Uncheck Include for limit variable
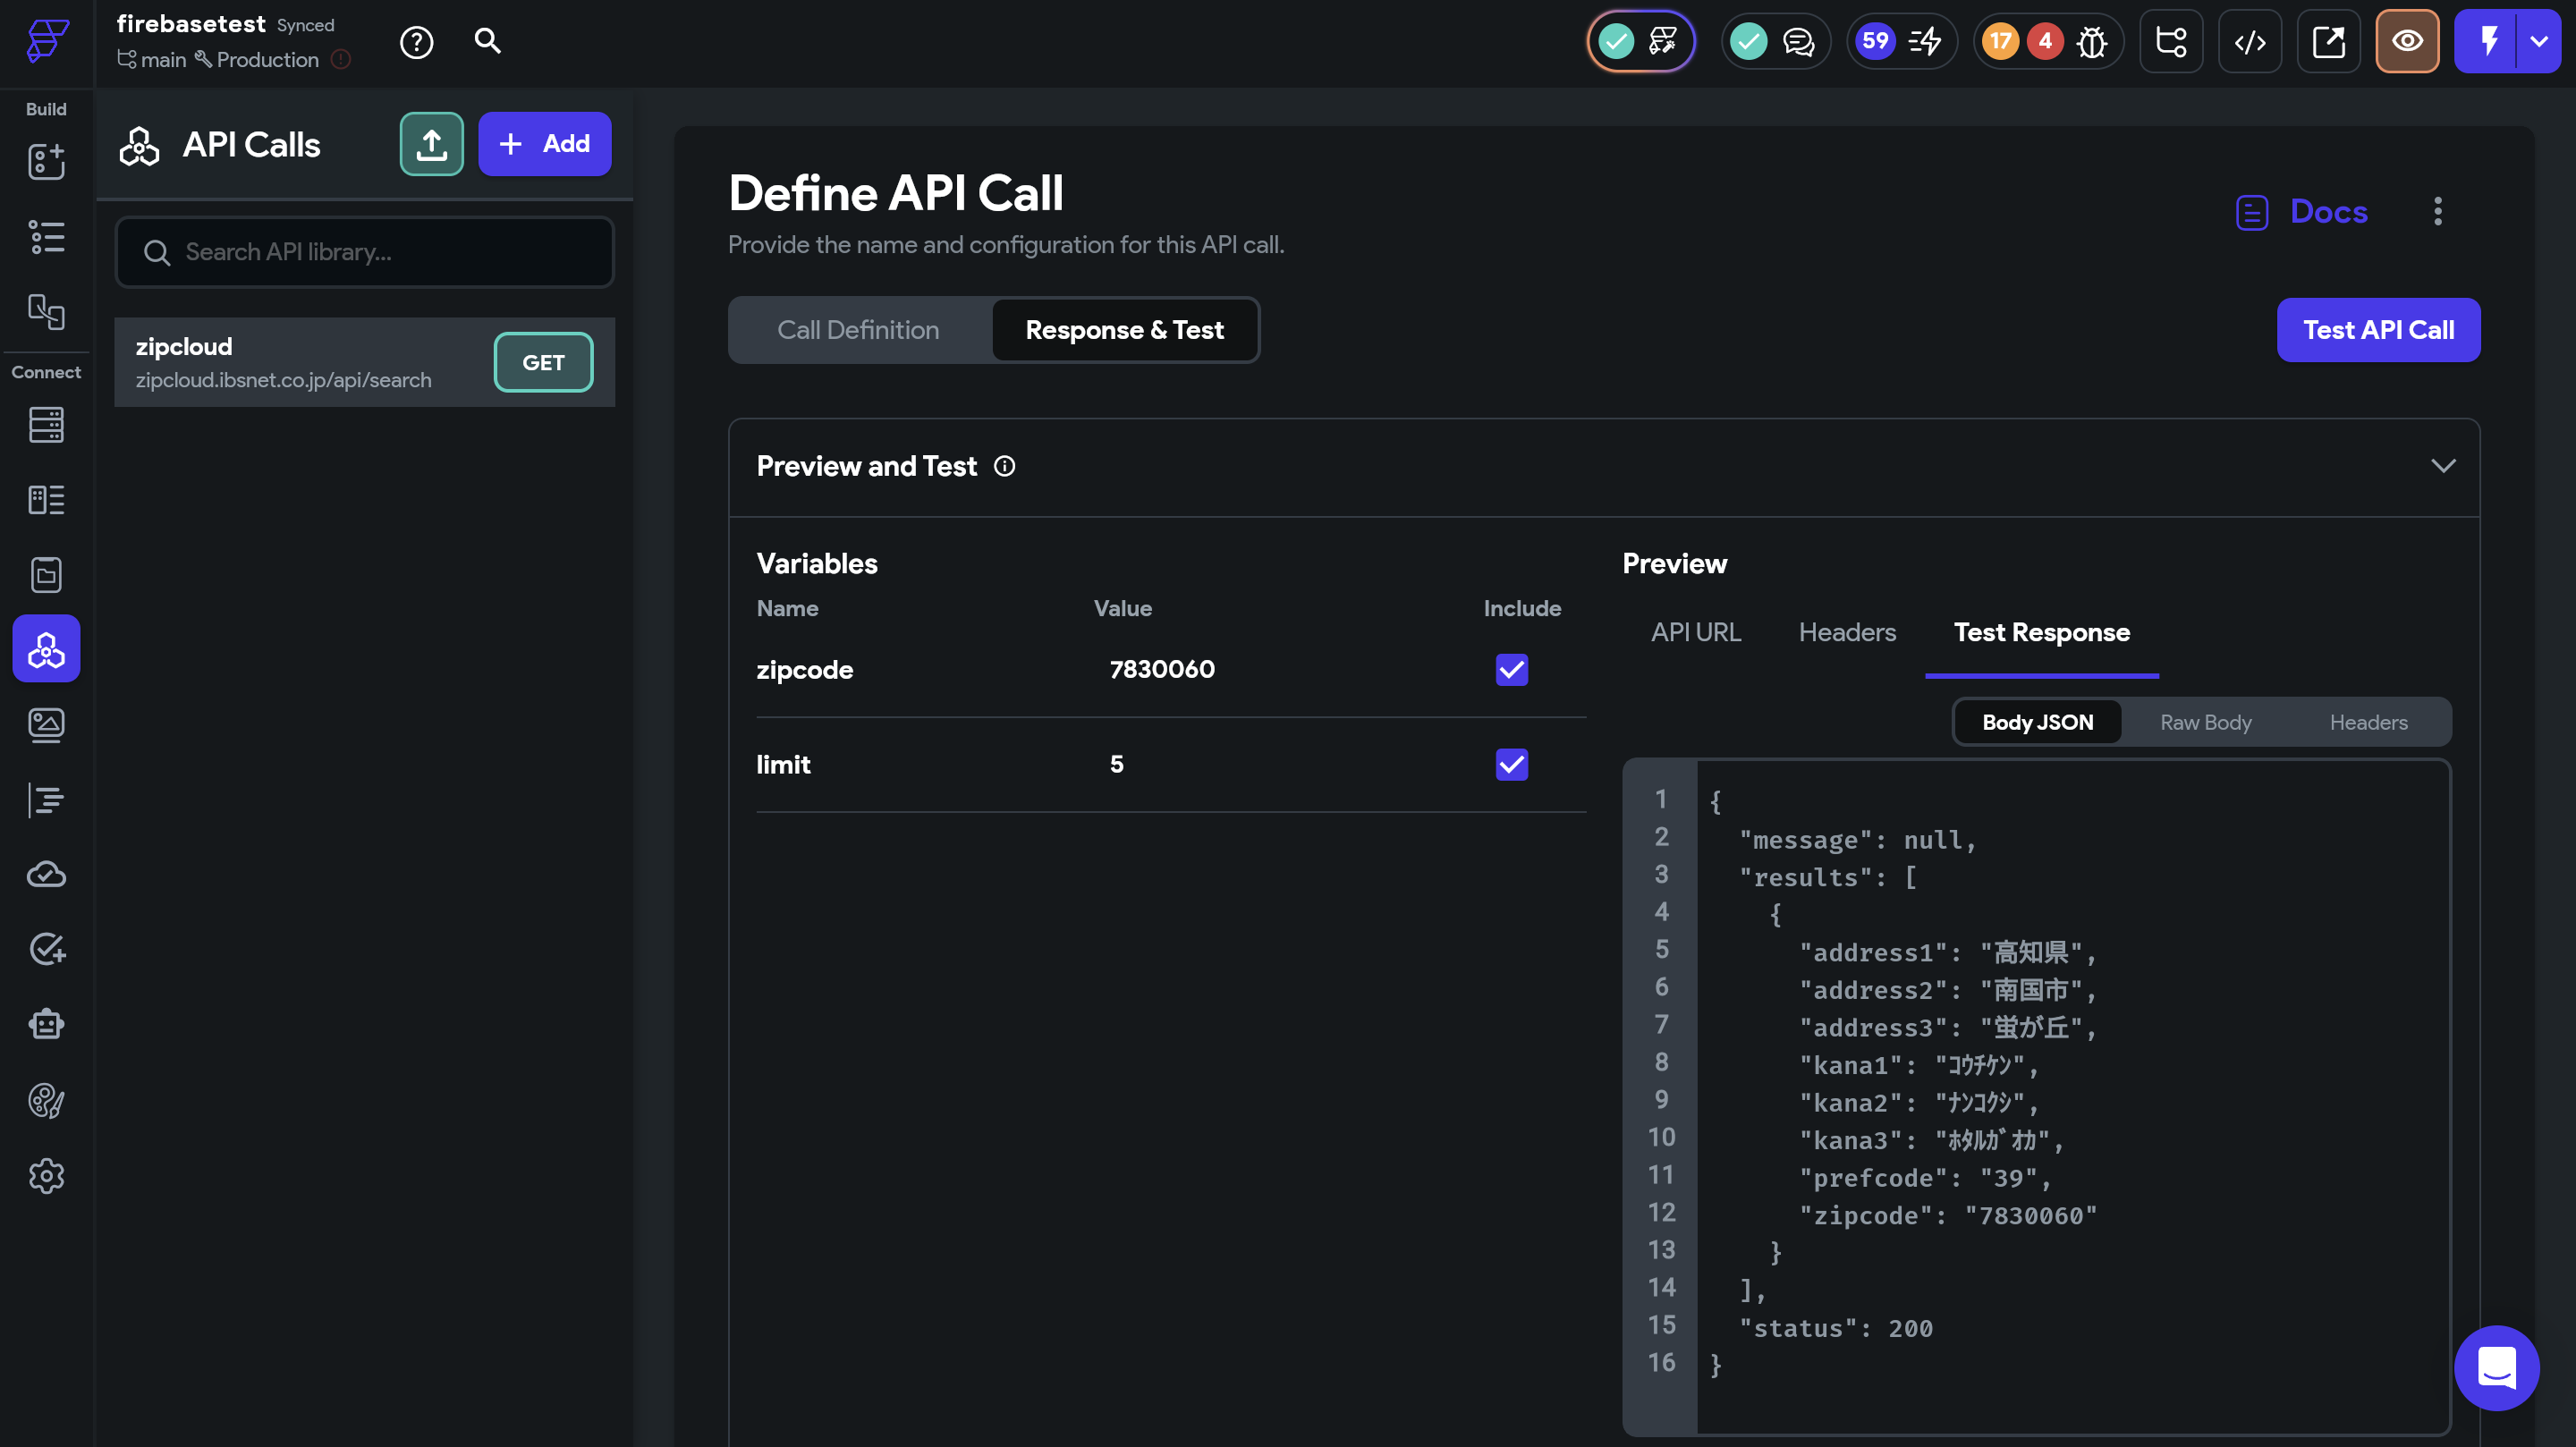The height and width of the screenshot is (1447, 2576). (1511, 764)
